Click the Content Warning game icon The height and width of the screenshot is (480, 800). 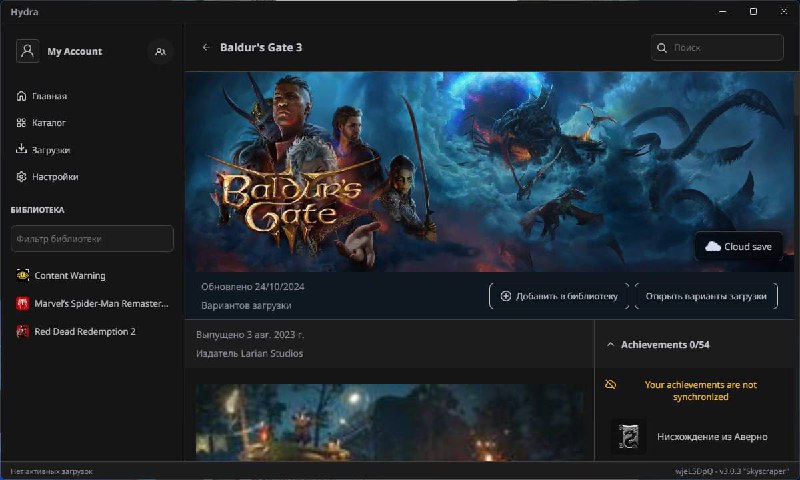point(23,275)
